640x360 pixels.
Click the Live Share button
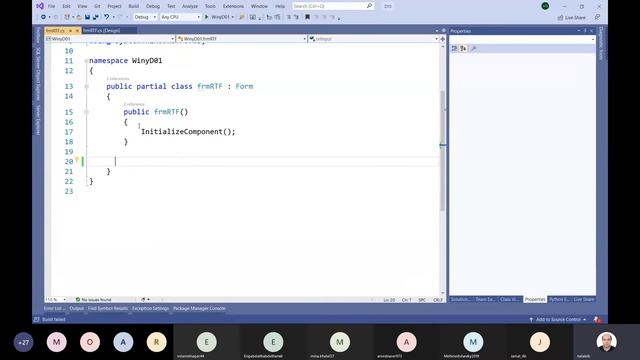tap(571, 18)
